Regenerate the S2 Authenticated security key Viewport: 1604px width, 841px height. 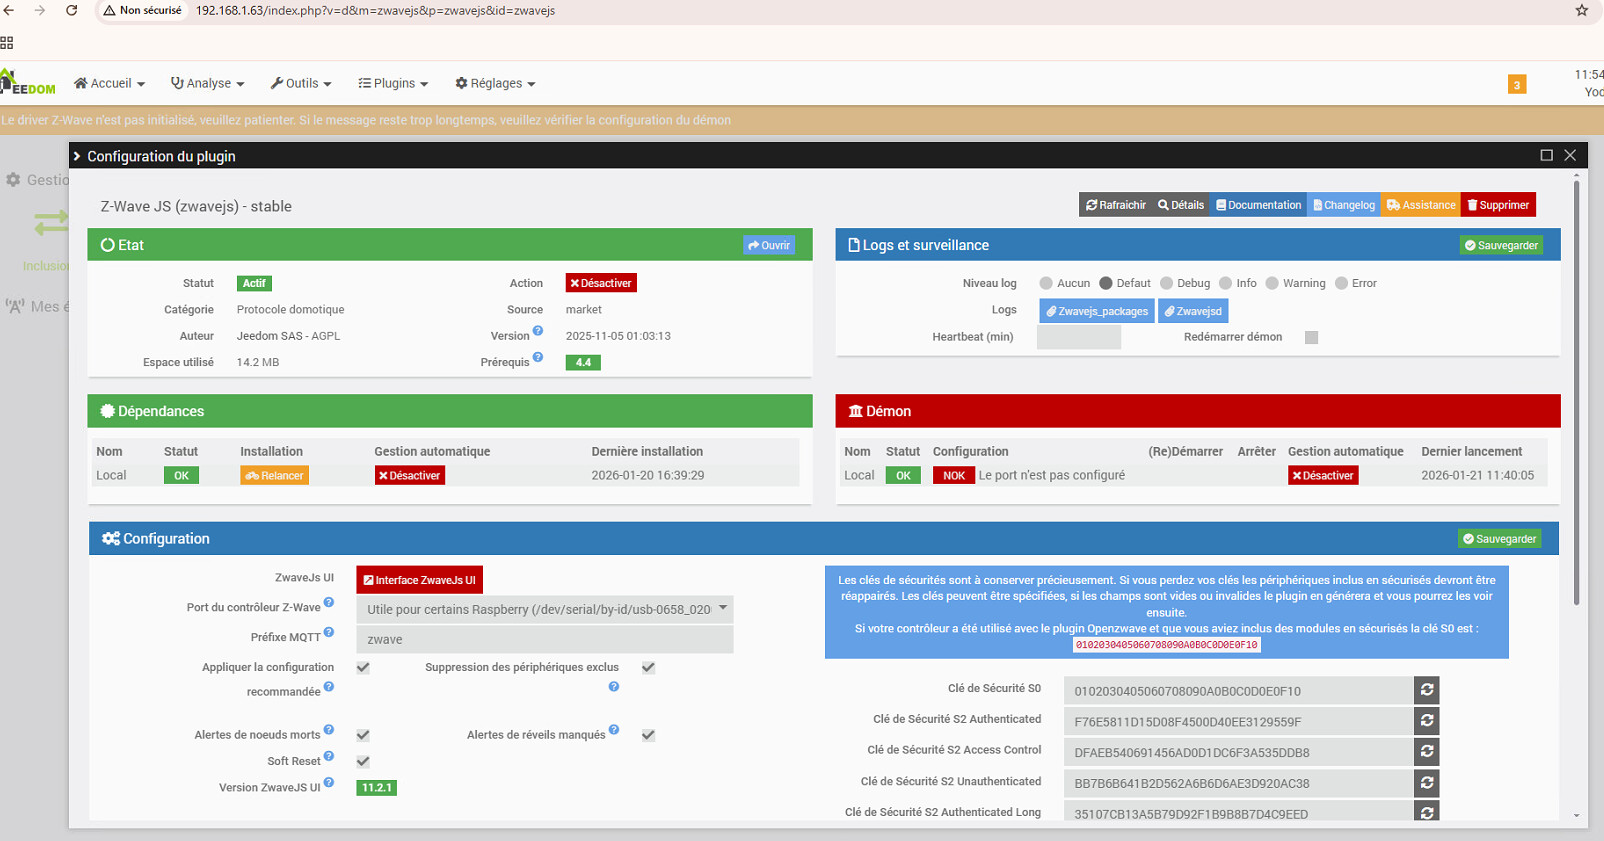(x=1427, y=721)
